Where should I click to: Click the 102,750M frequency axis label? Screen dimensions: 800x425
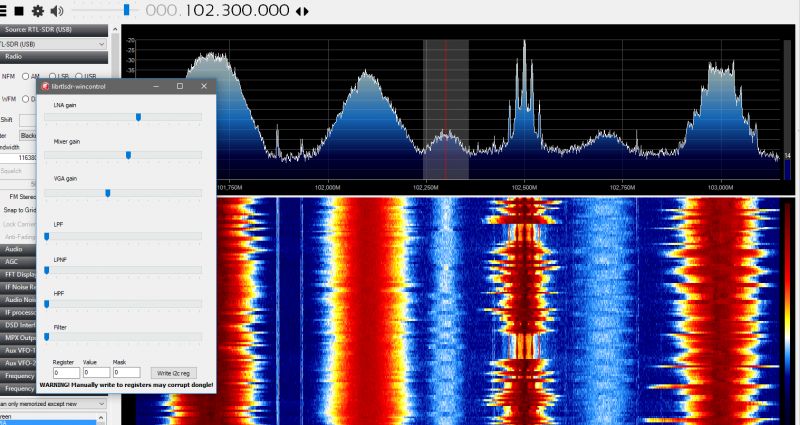(622, 188)
